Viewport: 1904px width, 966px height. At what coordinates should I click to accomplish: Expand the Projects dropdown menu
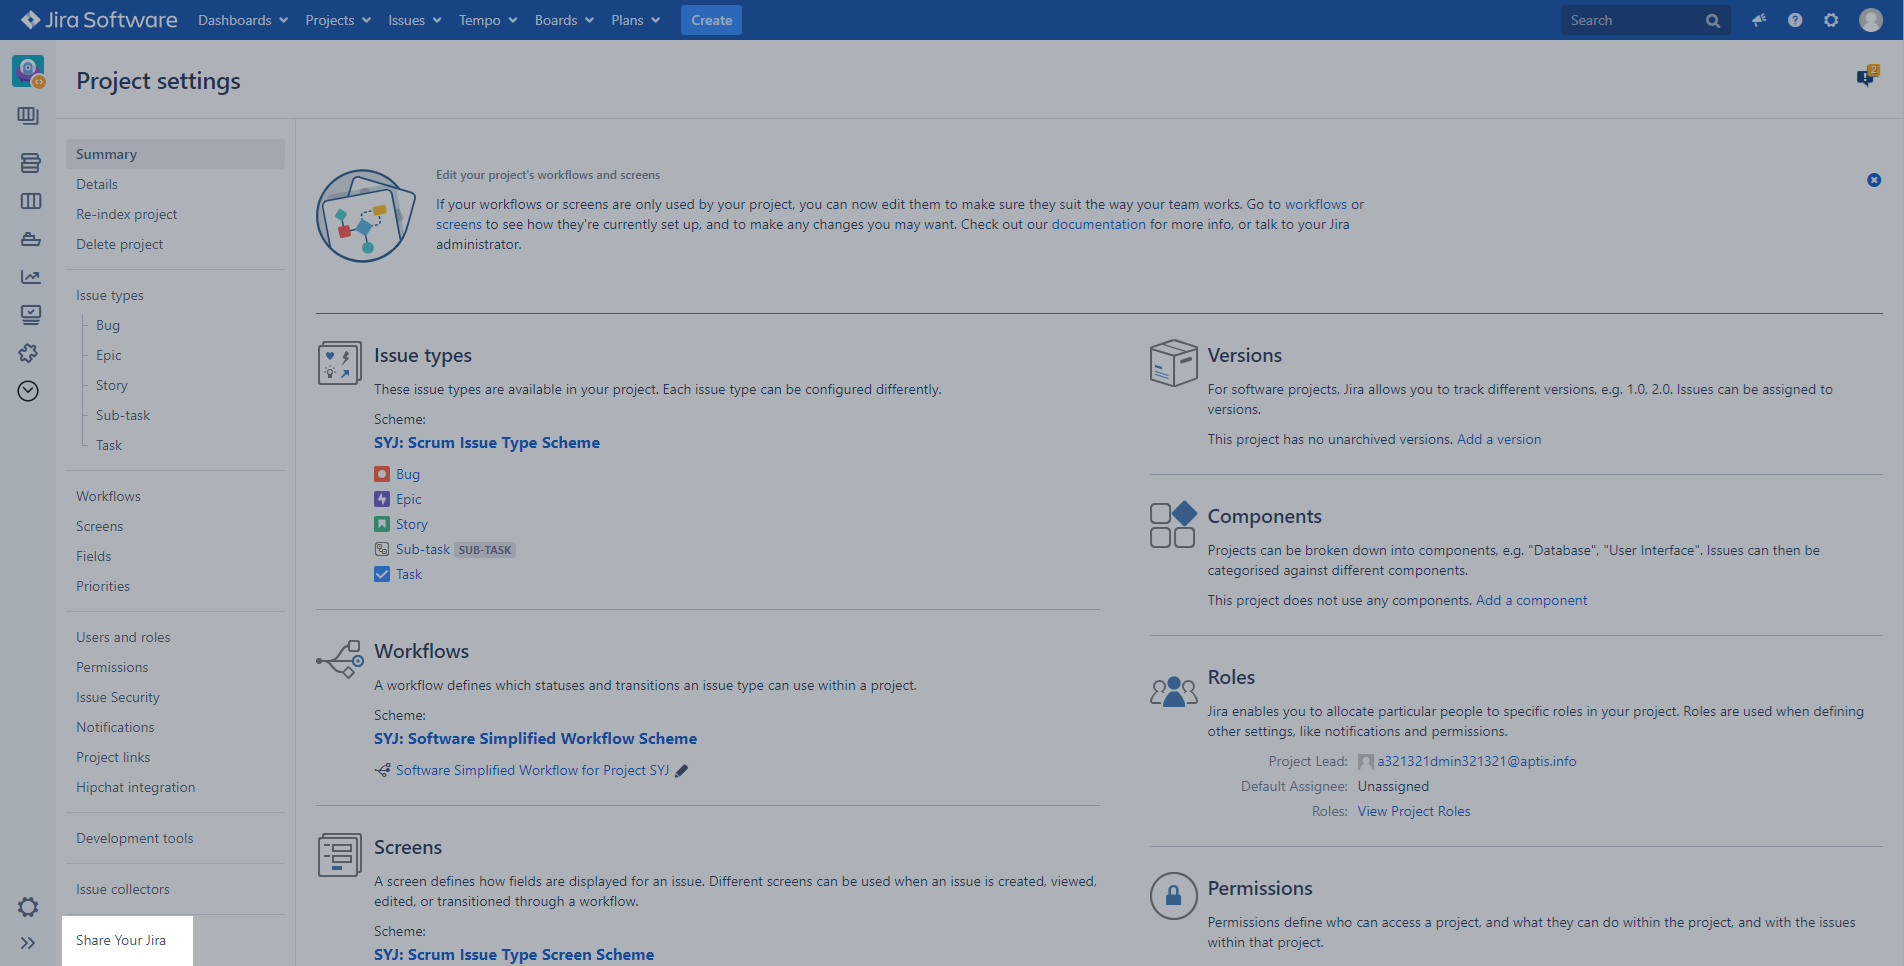click(x=338, y=20)
